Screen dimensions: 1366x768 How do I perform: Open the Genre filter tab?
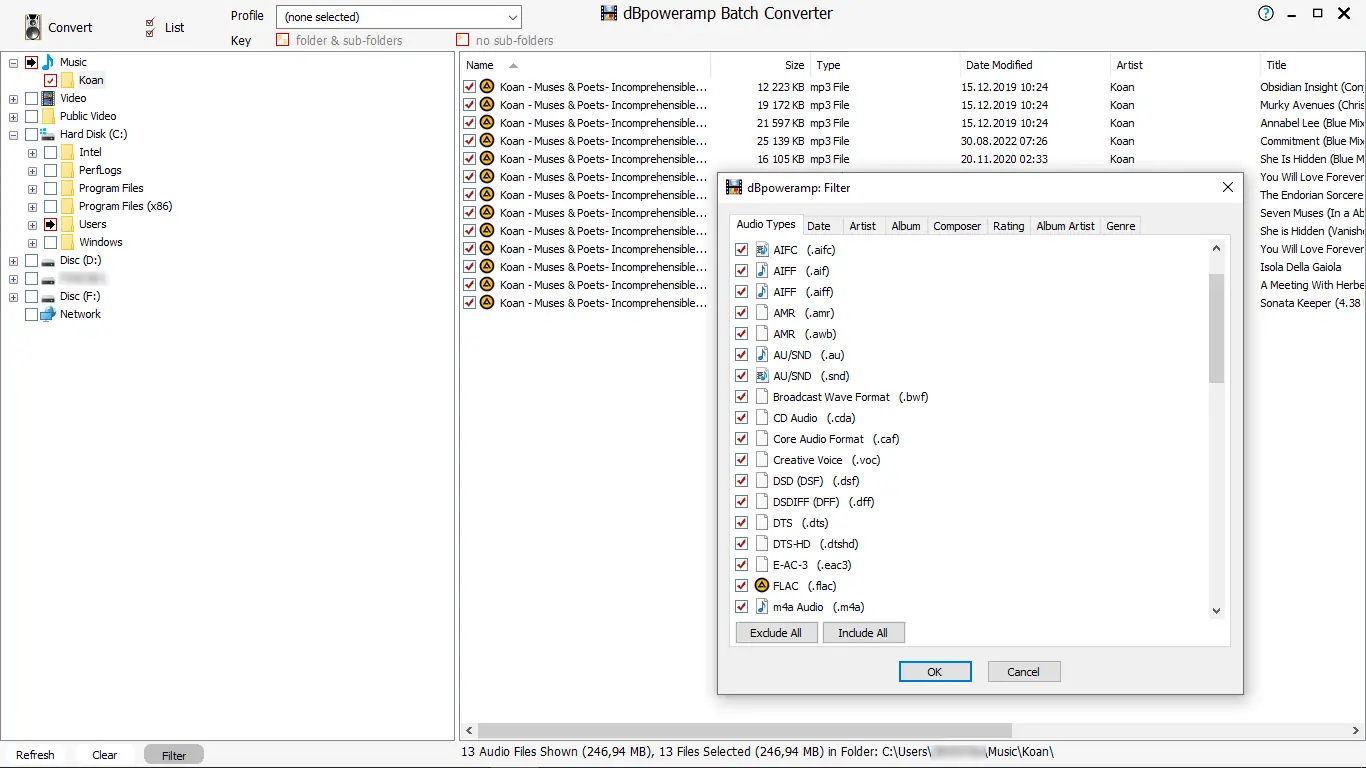pyautogui.click(x=1121, y=226)
